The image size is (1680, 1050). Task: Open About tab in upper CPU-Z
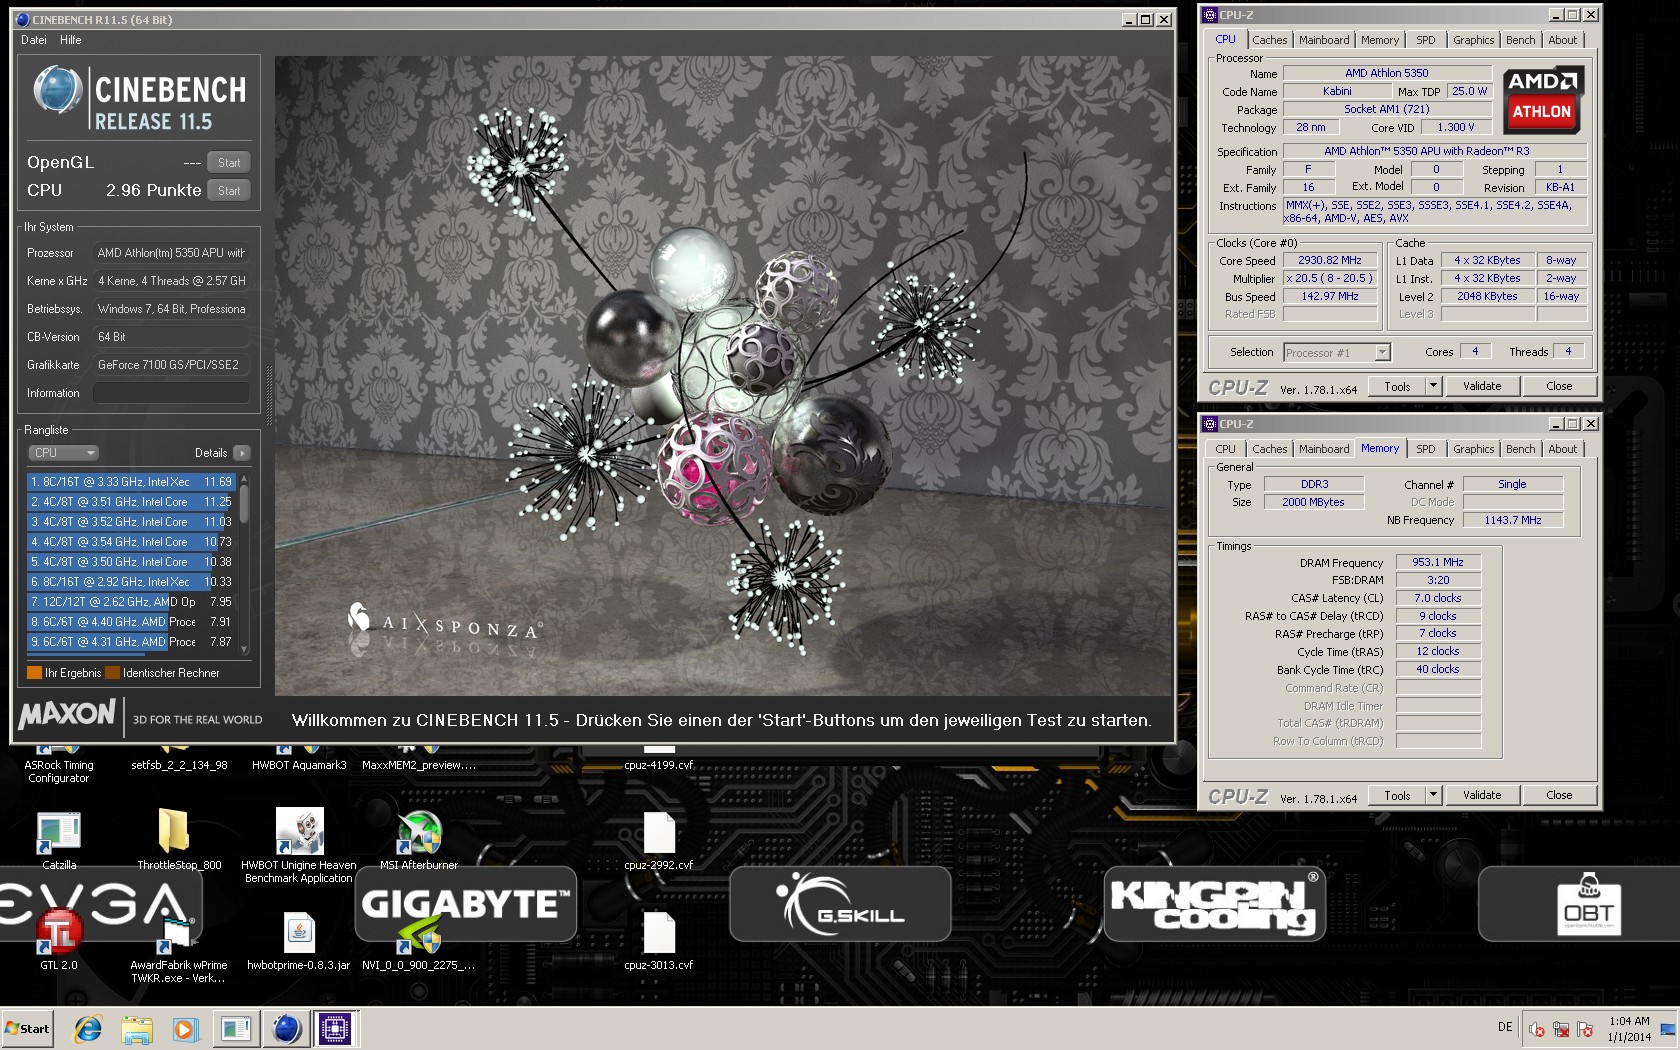tap(1563, 40)
